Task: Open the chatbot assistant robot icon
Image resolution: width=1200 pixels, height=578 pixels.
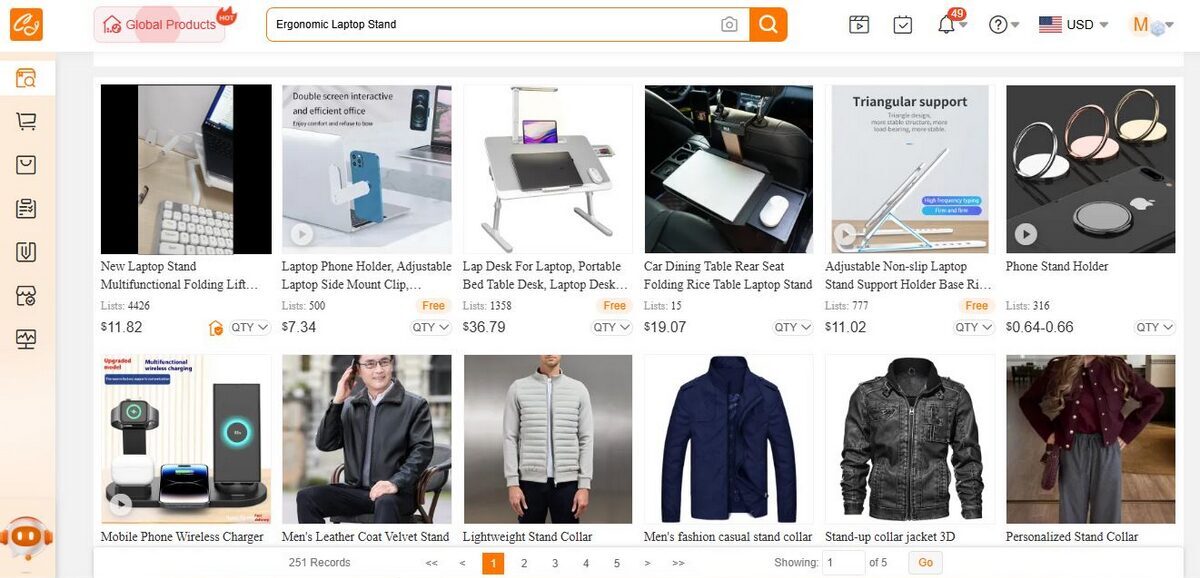Action: pos(26,539)
